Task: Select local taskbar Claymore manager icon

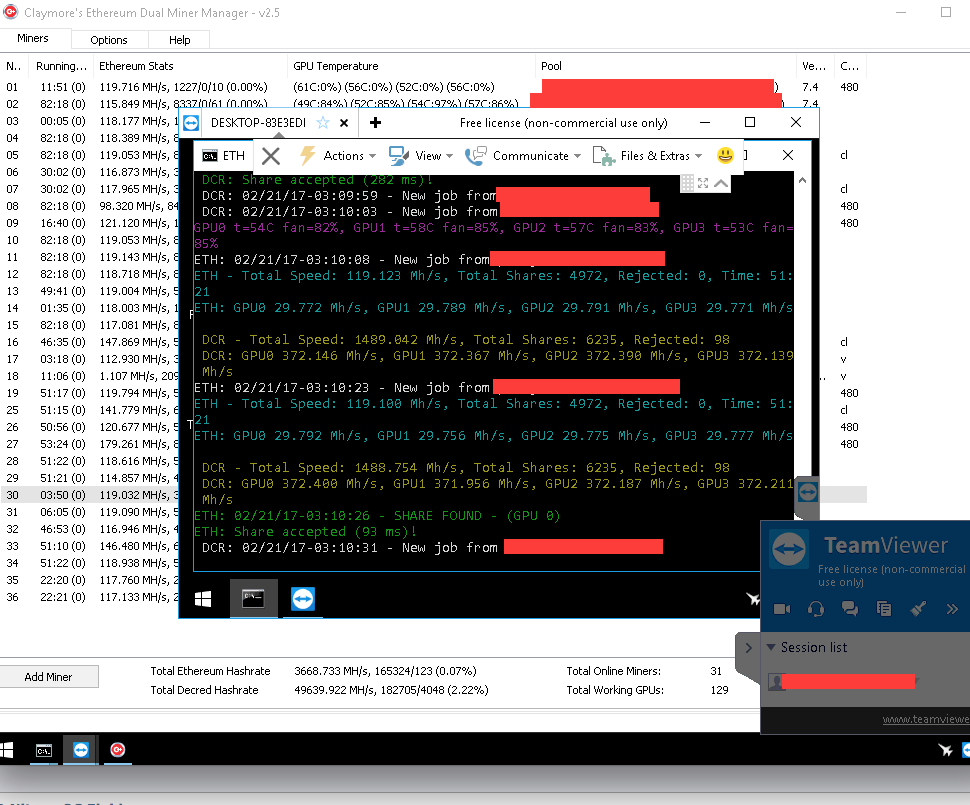Action: pyautogui.click(x=118, y=750)
